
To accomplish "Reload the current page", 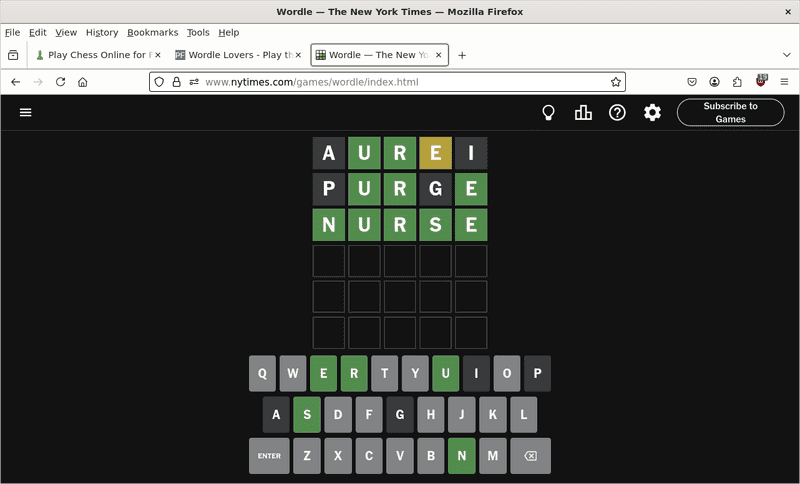I will click(x=60, y=82).
